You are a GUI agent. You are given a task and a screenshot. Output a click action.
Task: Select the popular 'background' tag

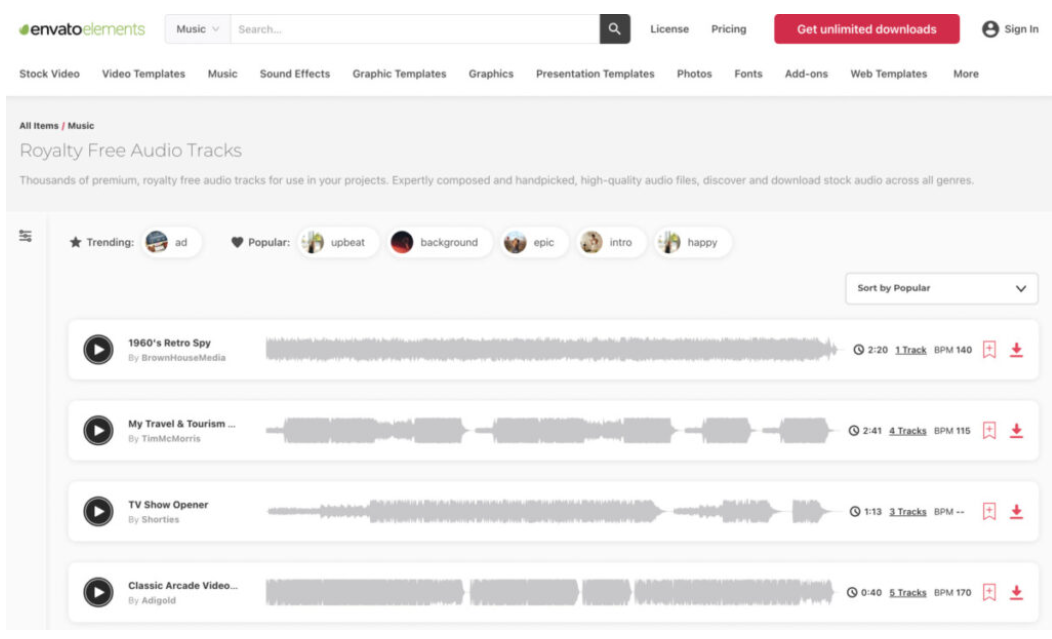point(439,242)
